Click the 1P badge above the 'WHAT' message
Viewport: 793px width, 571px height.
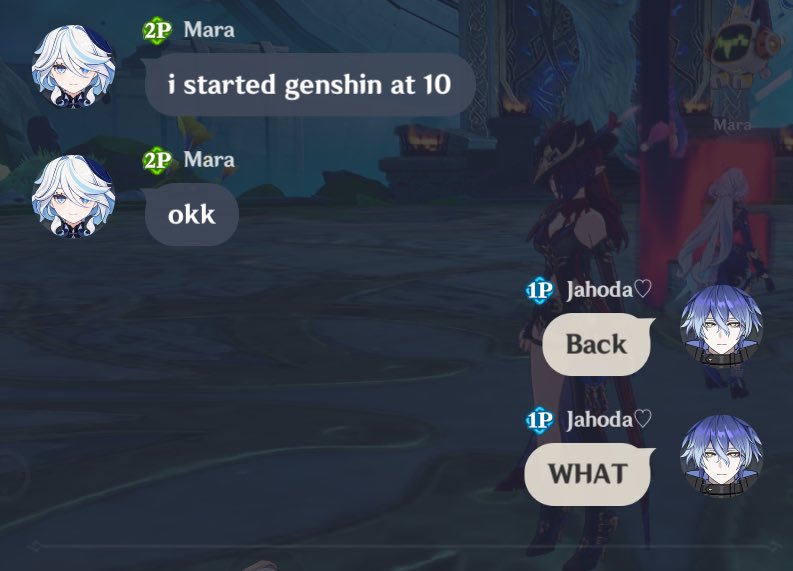(540, 421)
